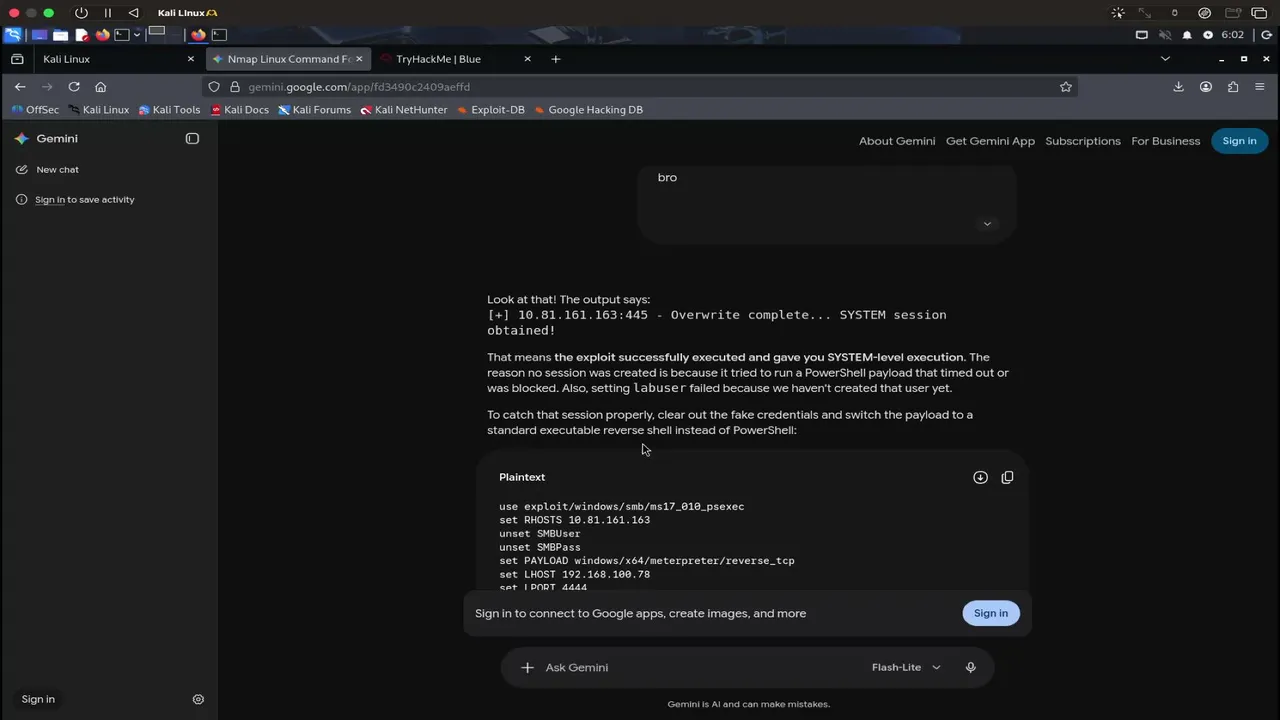Open the Kali Docs bookmark
Image resolution: width=1280 pixels, height=720 pixels.
pos(240,110)
